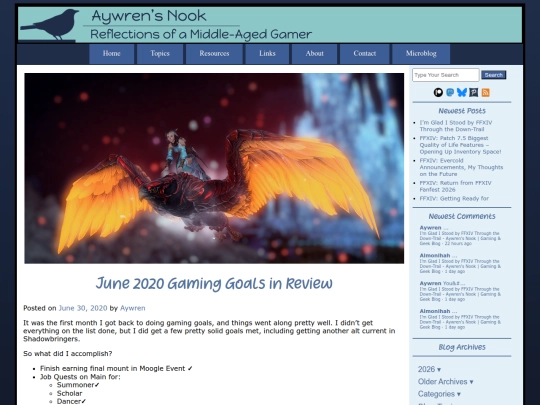Open the Contact menu item
This screenshot has height=405, width=540.
pos(365,54)
